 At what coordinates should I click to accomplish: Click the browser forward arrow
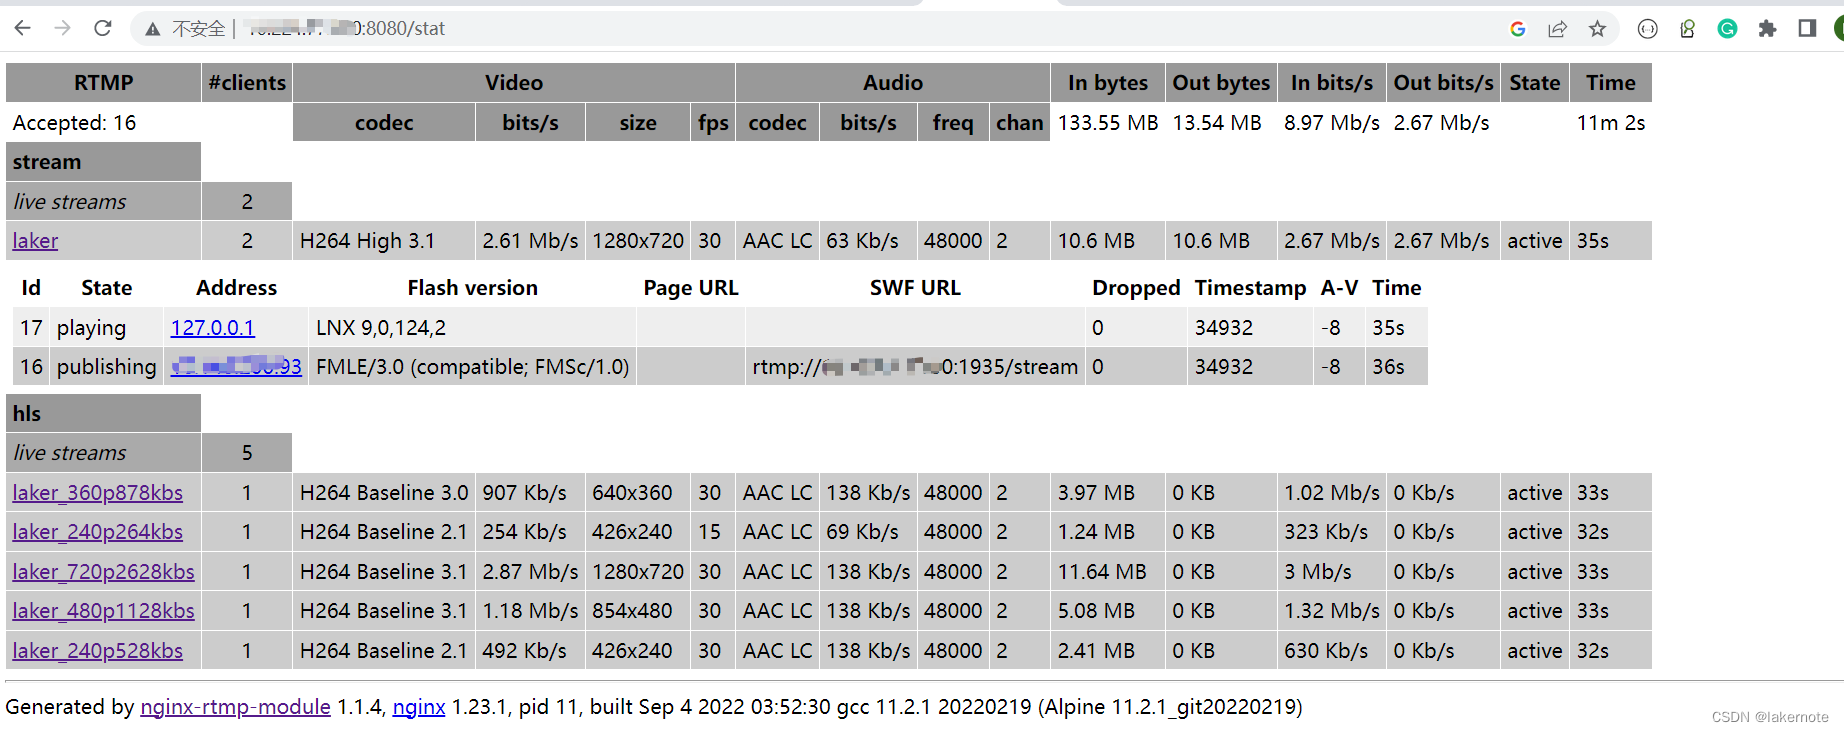pyautogui.click(x=62, y=28)
